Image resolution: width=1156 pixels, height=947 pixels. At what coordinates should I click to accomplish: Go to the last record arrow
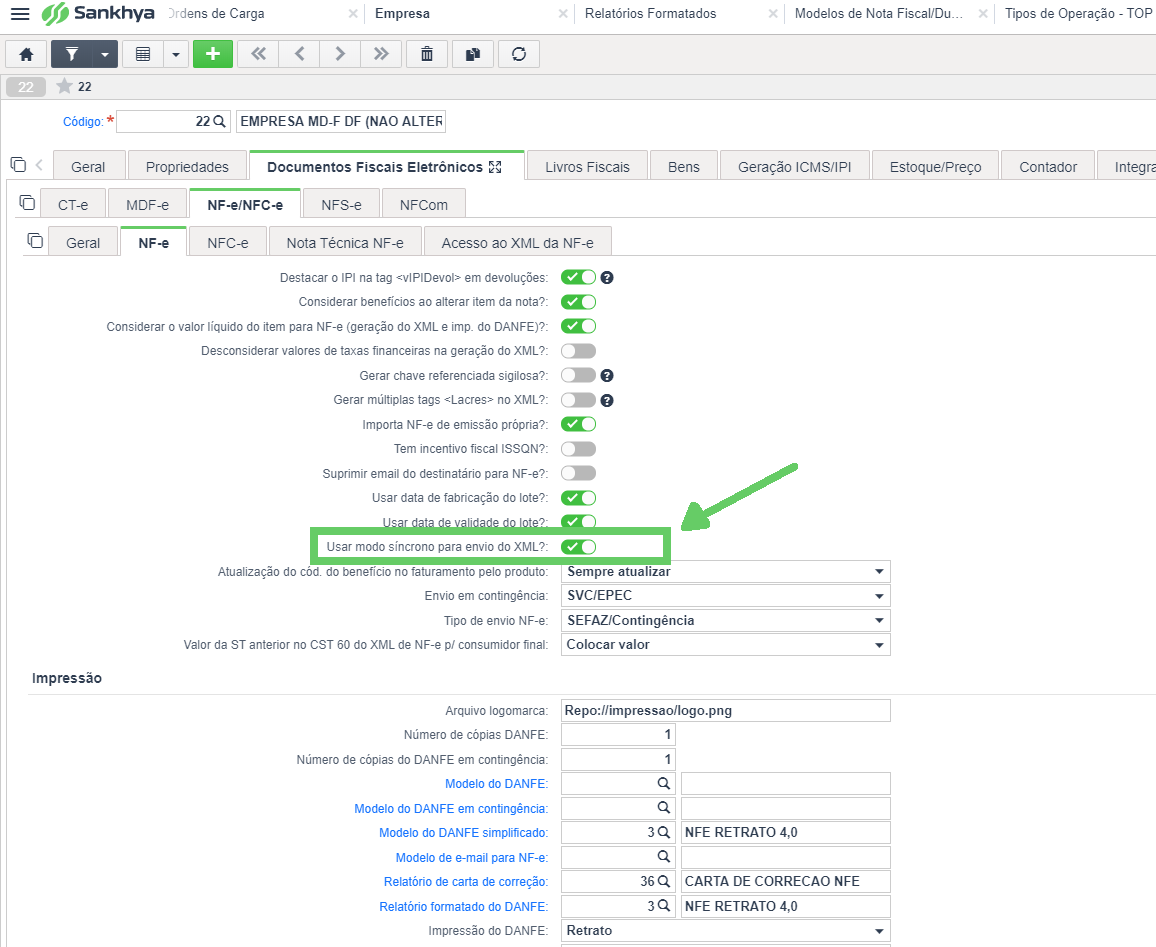pyautogui.click(x=381, y=54)
